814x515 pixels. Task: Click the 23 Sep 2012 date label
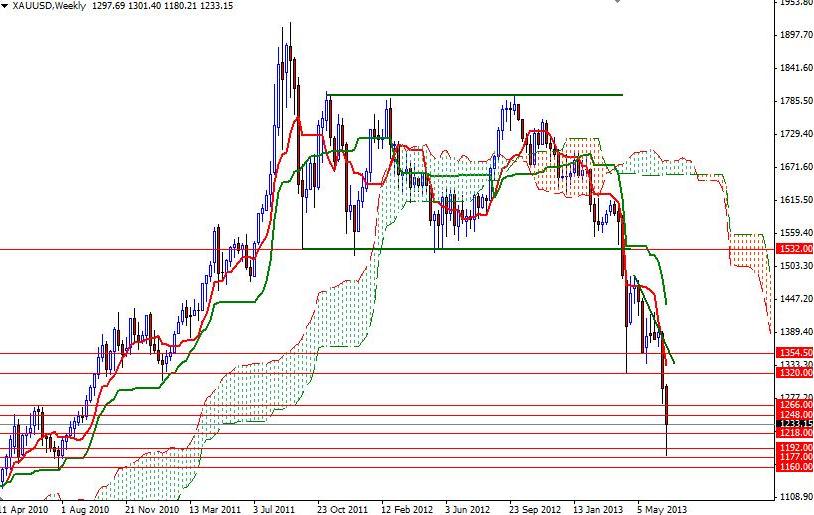(x=535, y=509)
